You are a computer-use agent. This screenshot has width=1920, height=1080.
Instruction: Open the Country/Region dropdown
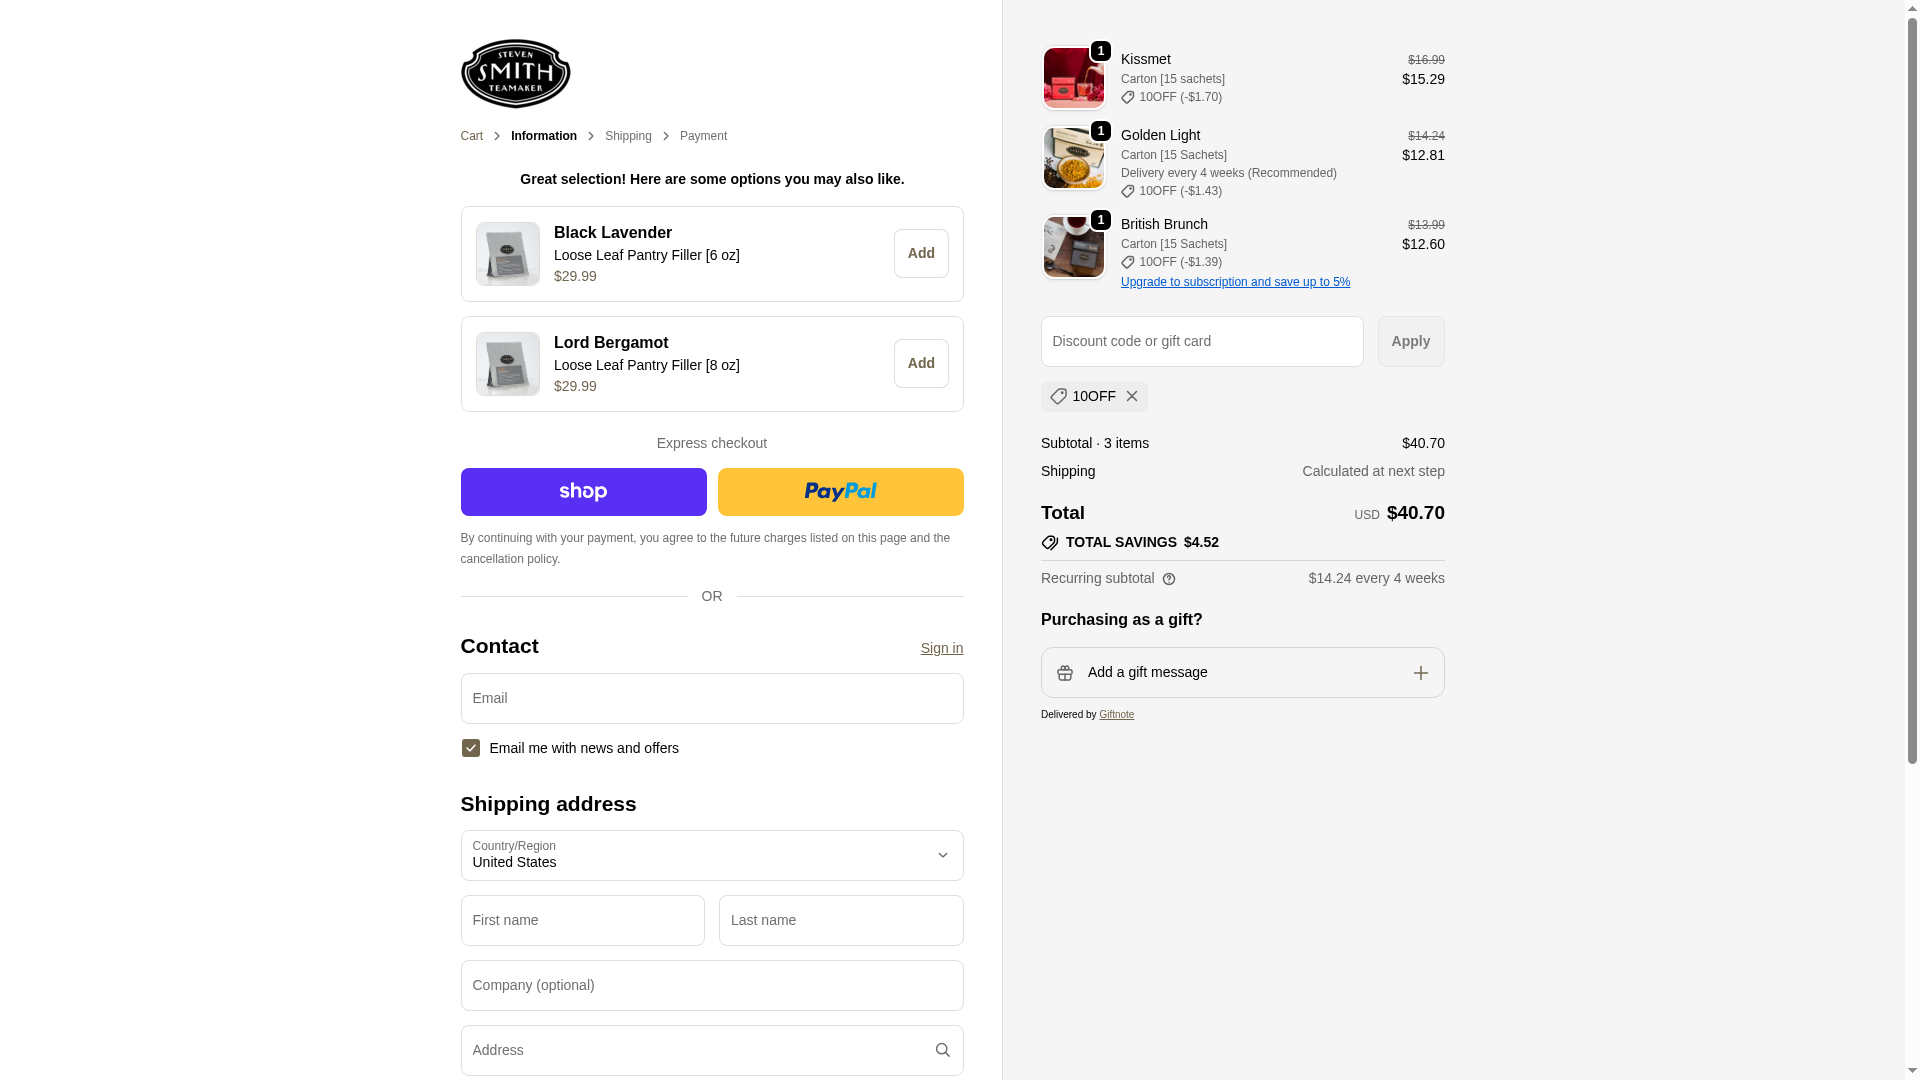coord(711,855)
